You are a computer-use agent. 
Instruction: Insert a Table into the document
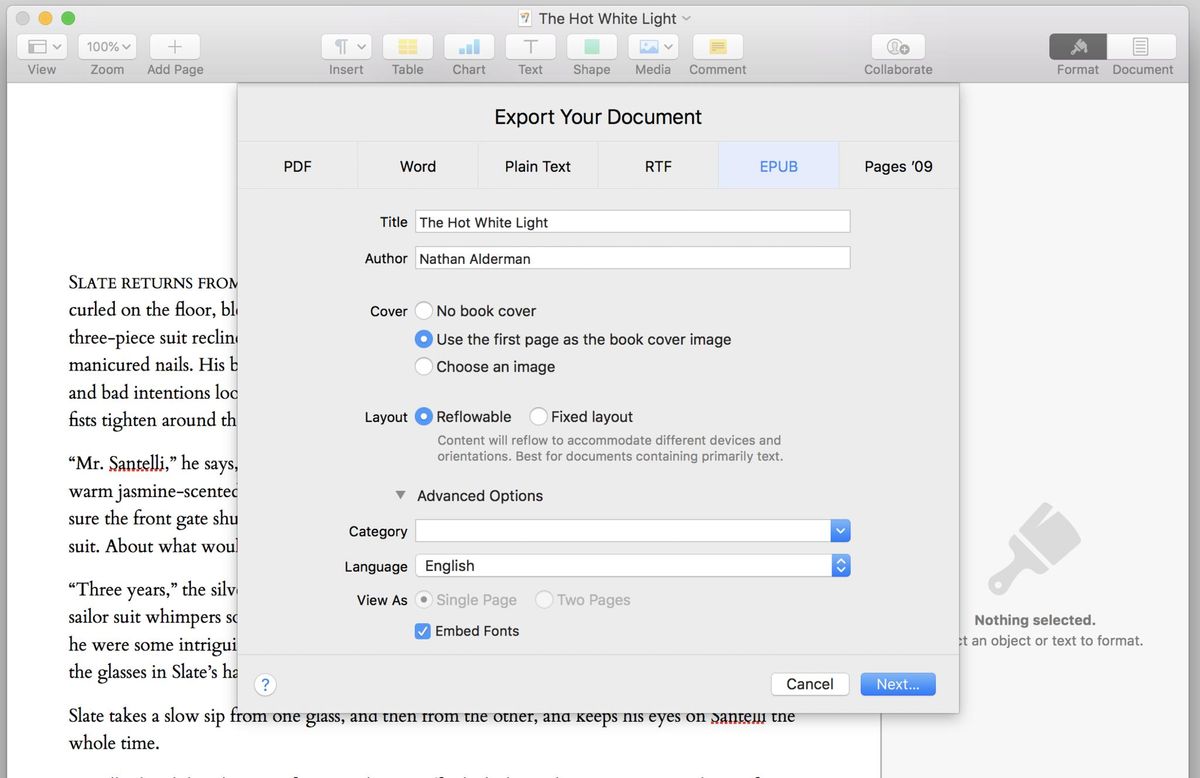(x=407, y=47)
